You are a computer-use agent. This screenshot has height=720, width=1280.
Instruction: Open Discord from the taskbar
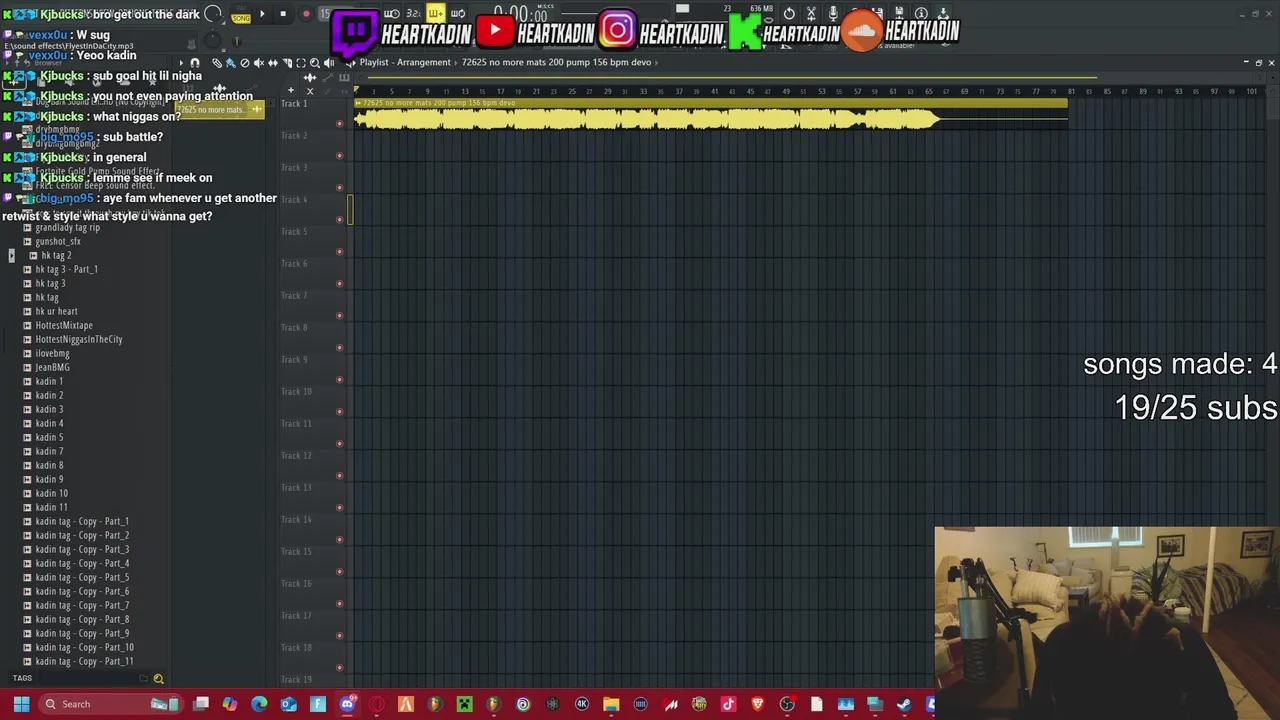tap(347, 704)
